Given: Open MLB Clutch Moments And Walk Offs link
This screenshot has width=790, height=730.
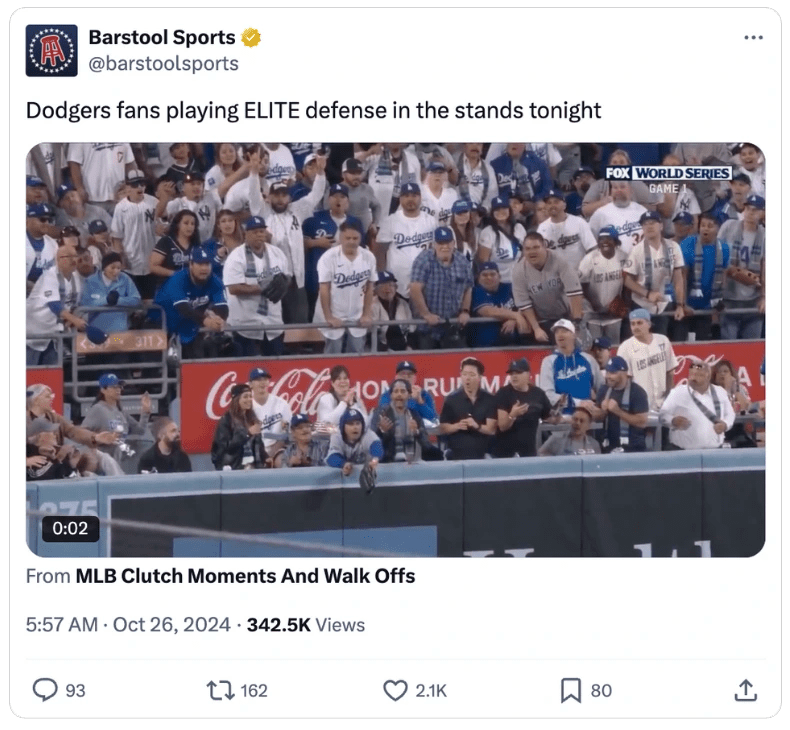Looking at the screenshot, I should 245,576.
